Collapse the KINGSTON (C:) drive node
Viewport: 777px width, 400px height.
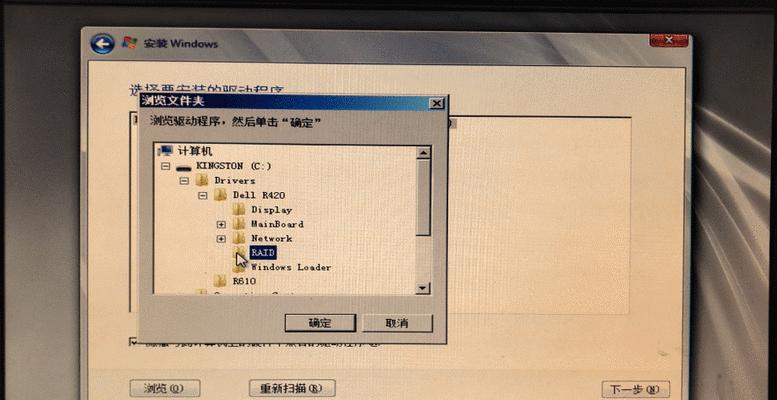[x=166, y=167]
